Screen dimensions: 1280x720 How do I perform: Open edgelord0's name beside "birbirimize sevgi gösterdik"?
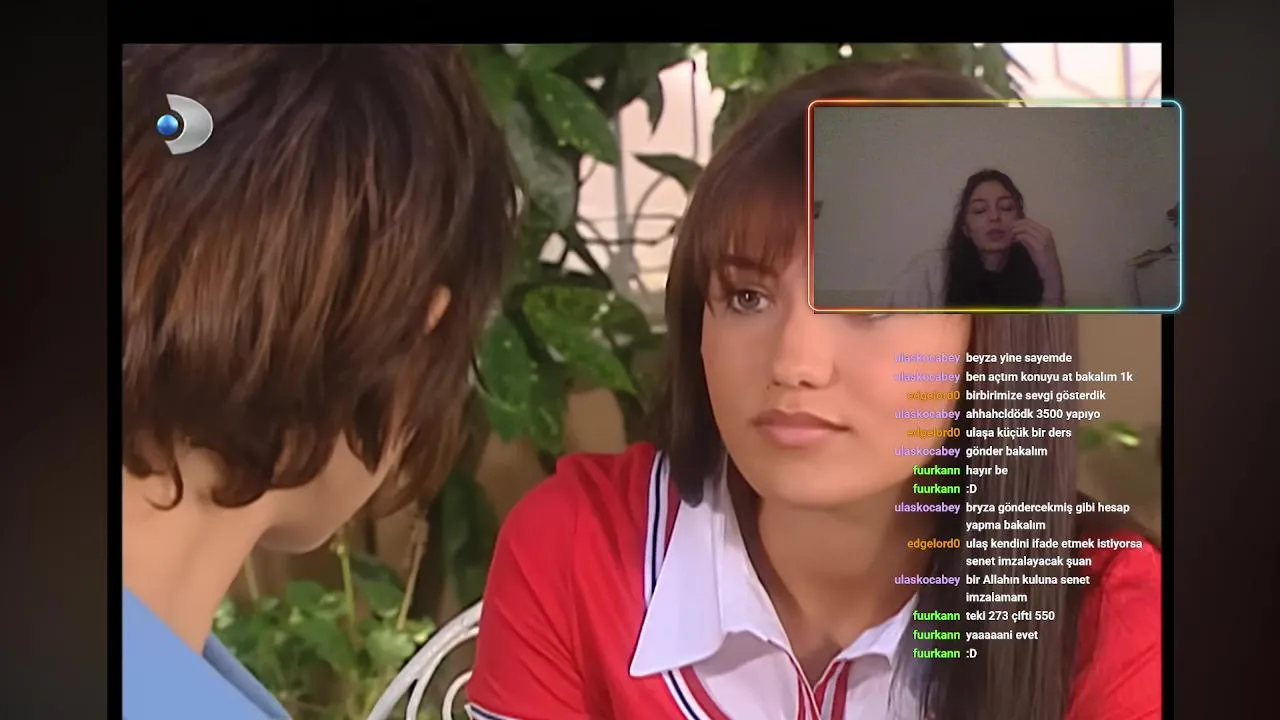(933, 395)
